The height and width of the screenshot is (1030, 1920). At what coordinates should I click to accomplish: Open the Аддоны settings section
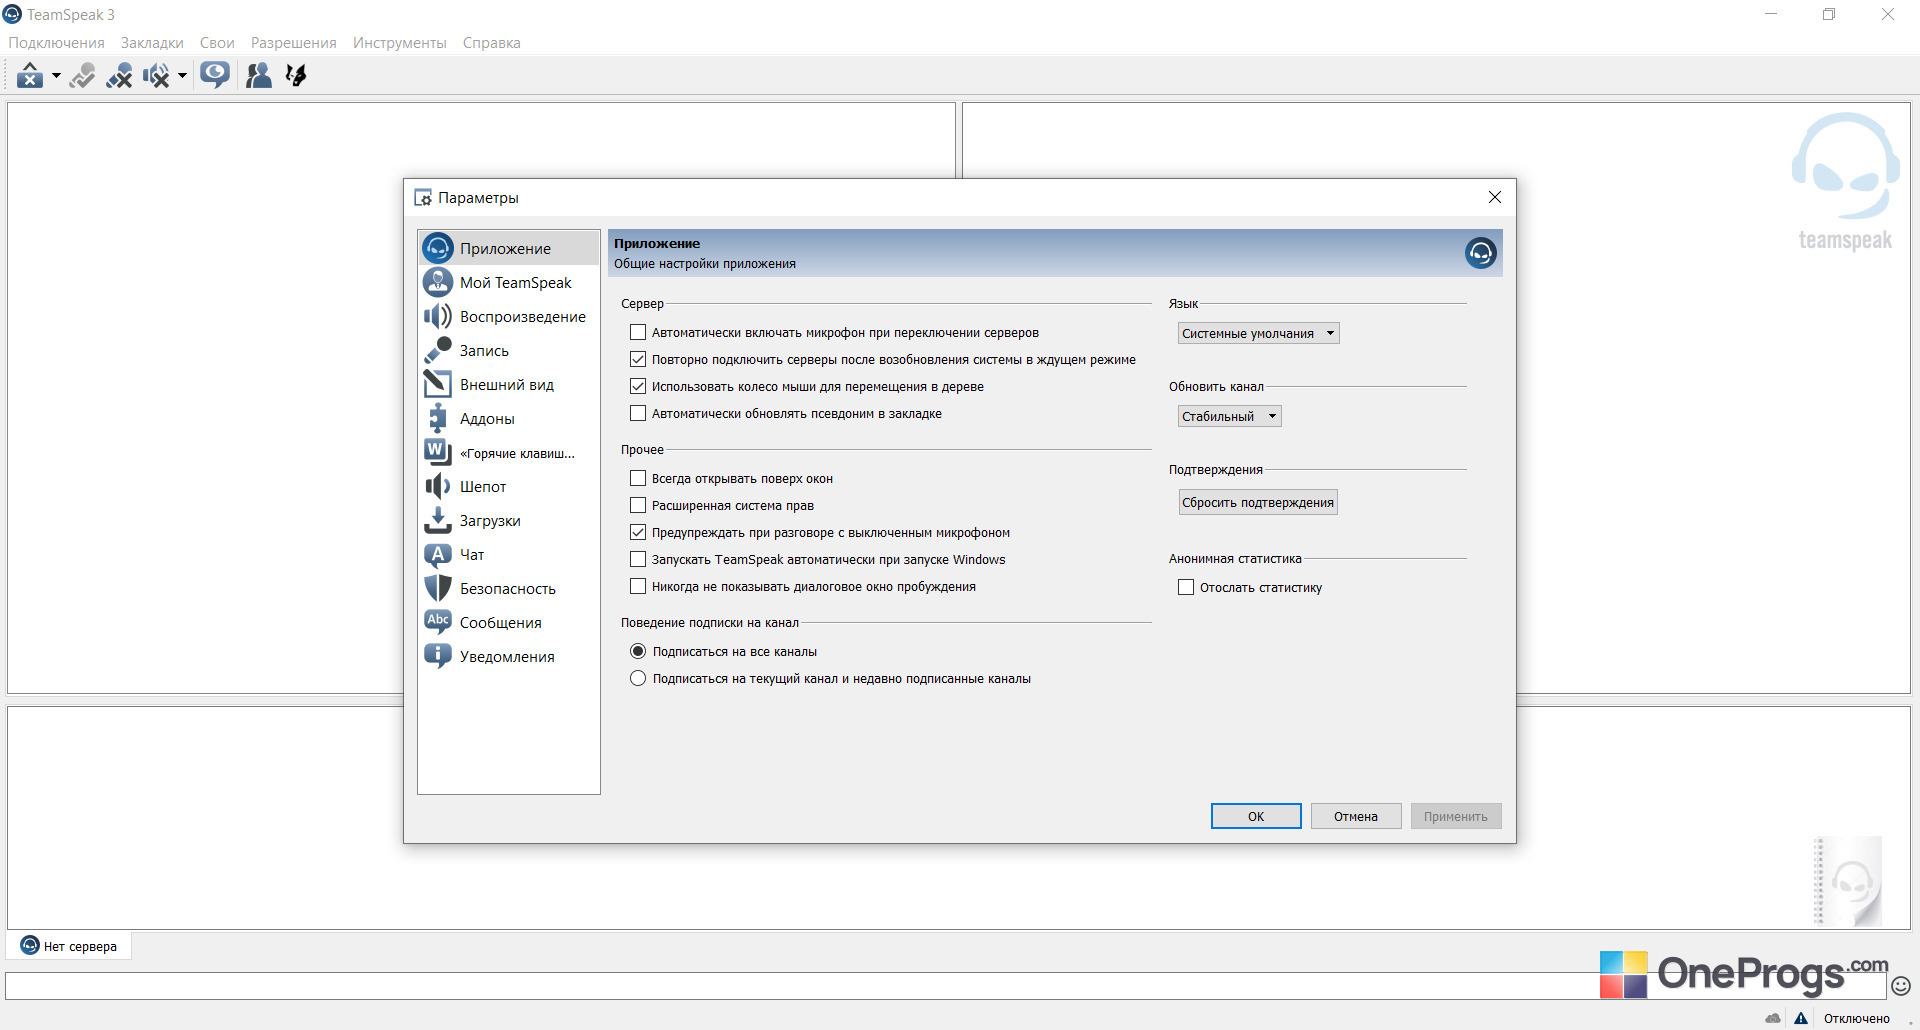pyautogui.click(x=509, y=418)
